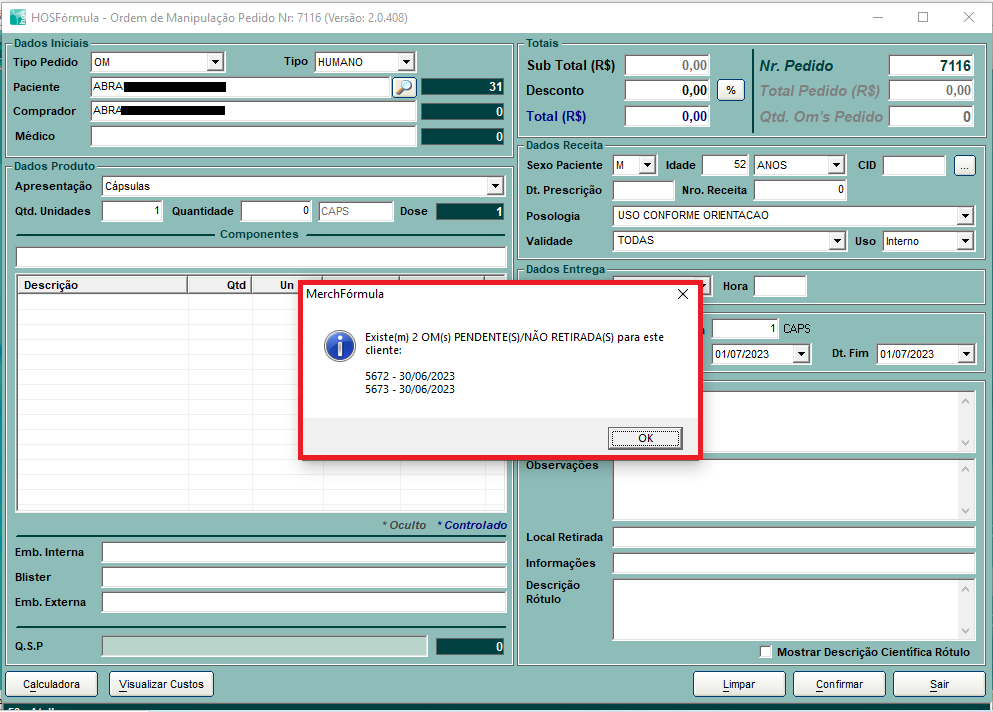Click the Confirmar button

pyautogui.click(x=839, y=684)
